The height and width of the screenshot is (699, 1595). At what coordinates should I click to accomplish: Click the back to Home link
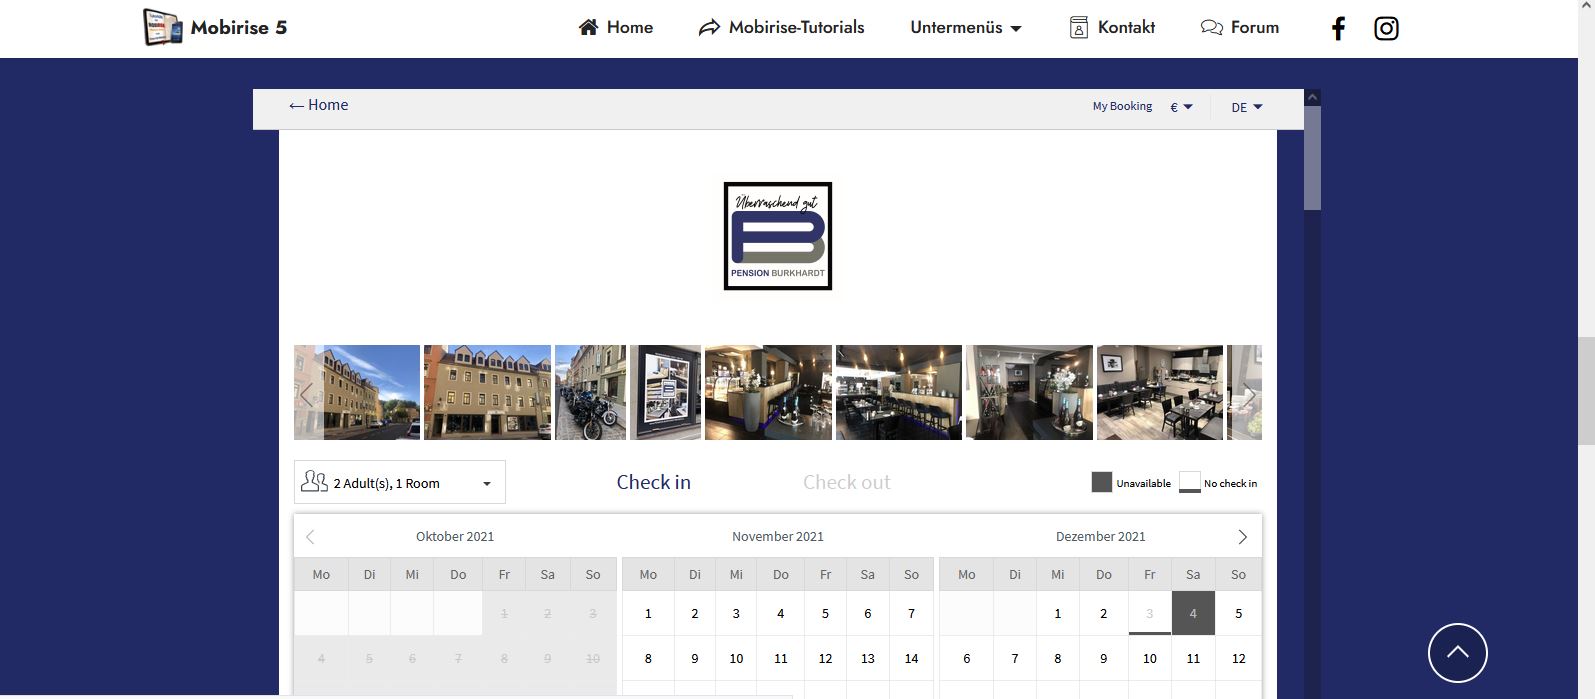tap(319, 105)
